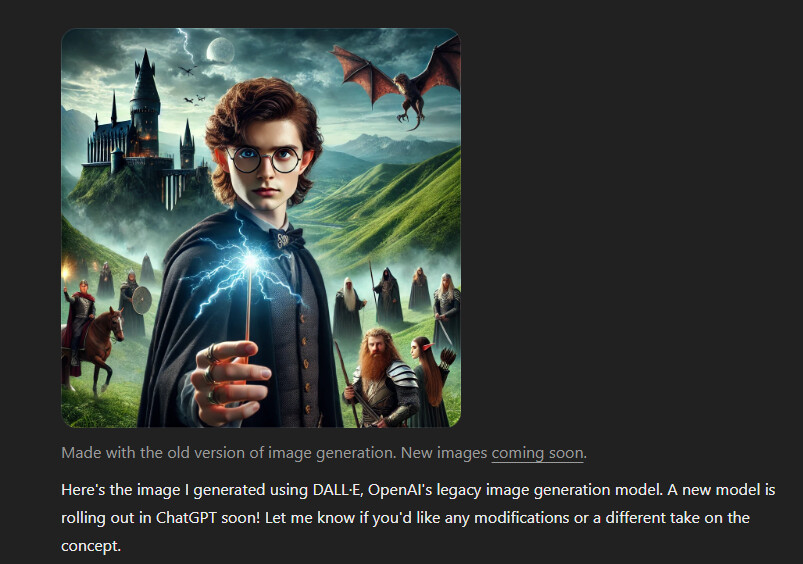Click the black bow tie
The image size is (803, 564).
point(286,238)
